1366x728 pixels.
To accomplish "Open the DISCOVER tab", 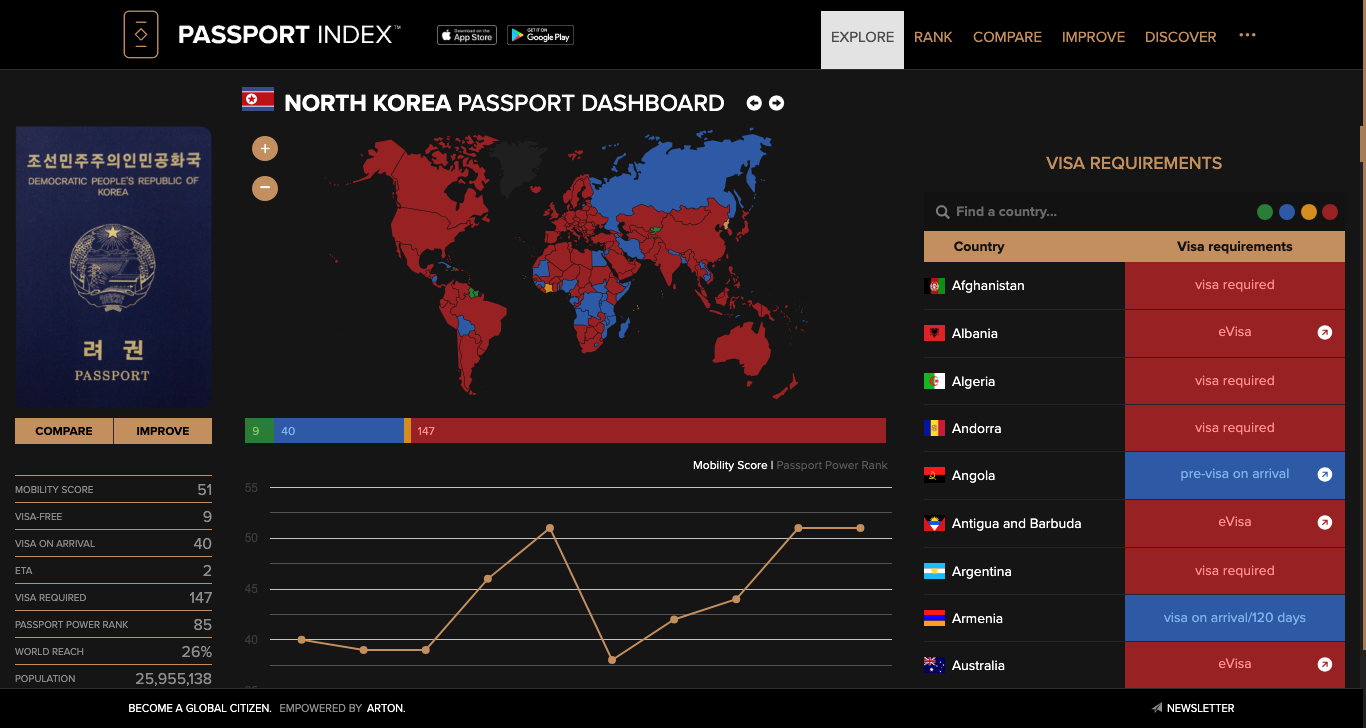I will point(1181,37).
